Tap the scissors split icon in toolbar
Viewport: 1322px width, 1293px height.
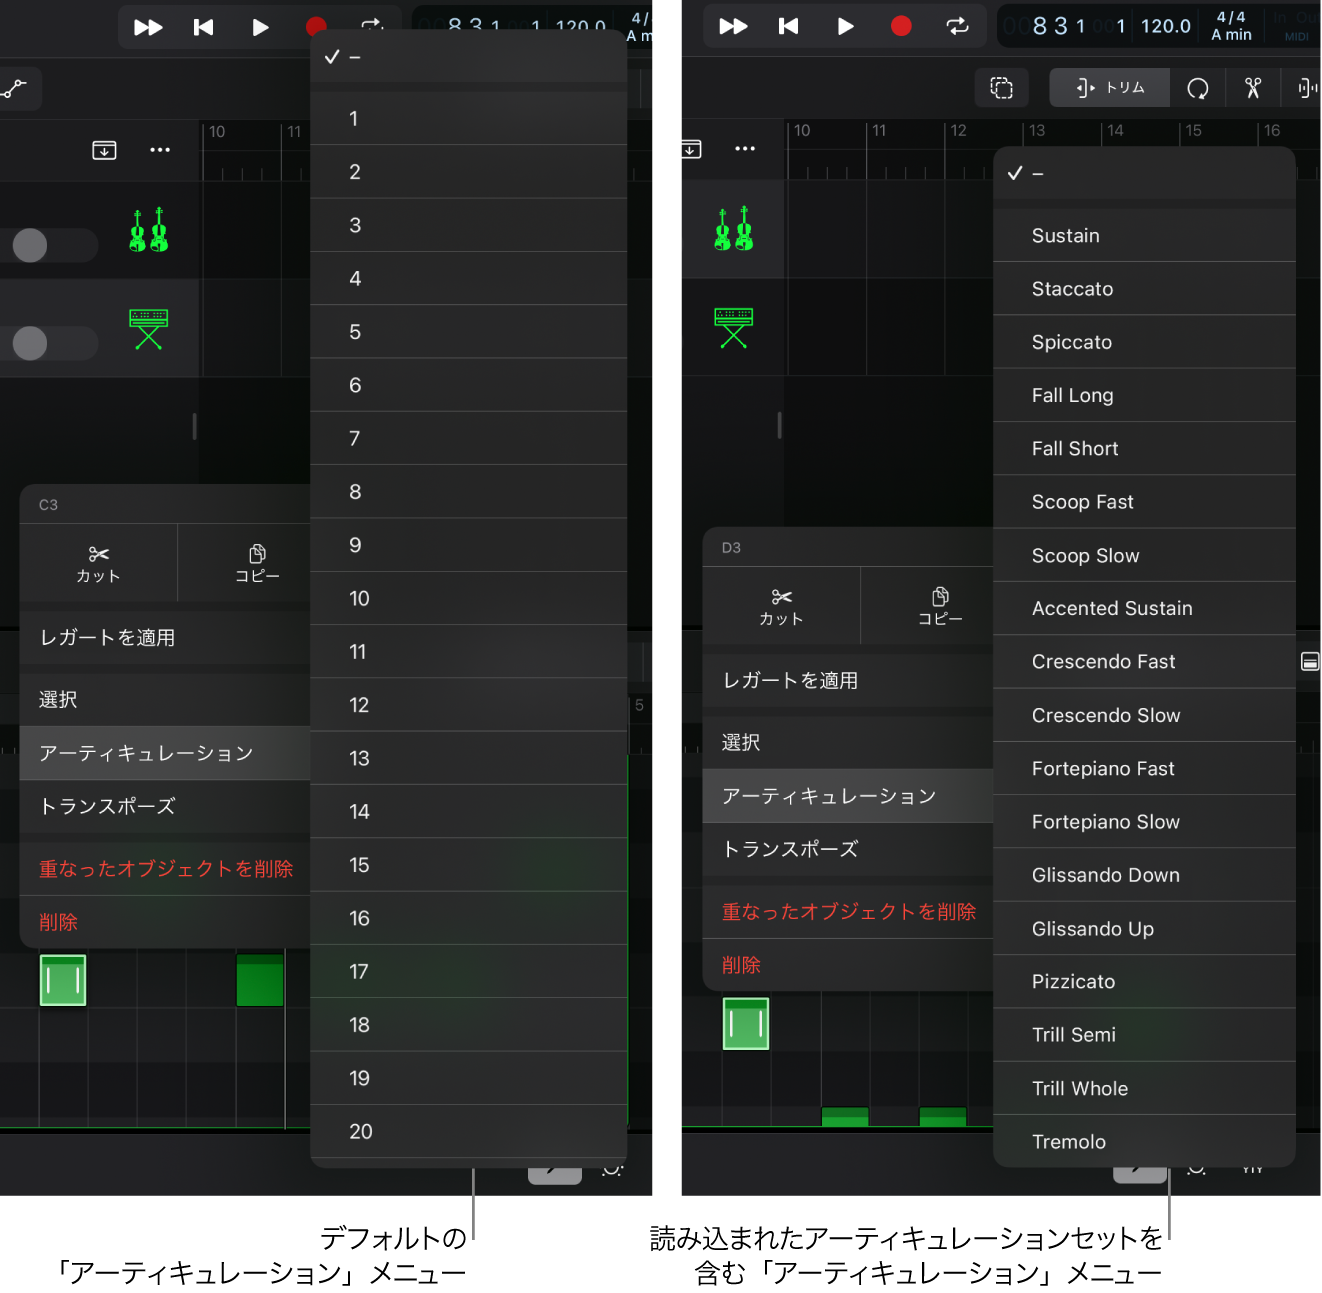[1253, 88]
